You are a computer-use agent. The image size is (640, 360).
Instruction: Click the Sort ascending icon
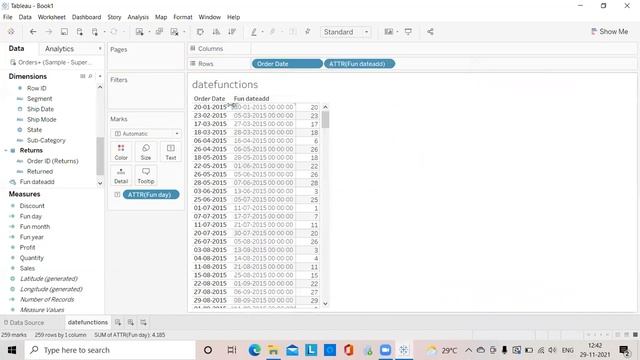point(216,32)
